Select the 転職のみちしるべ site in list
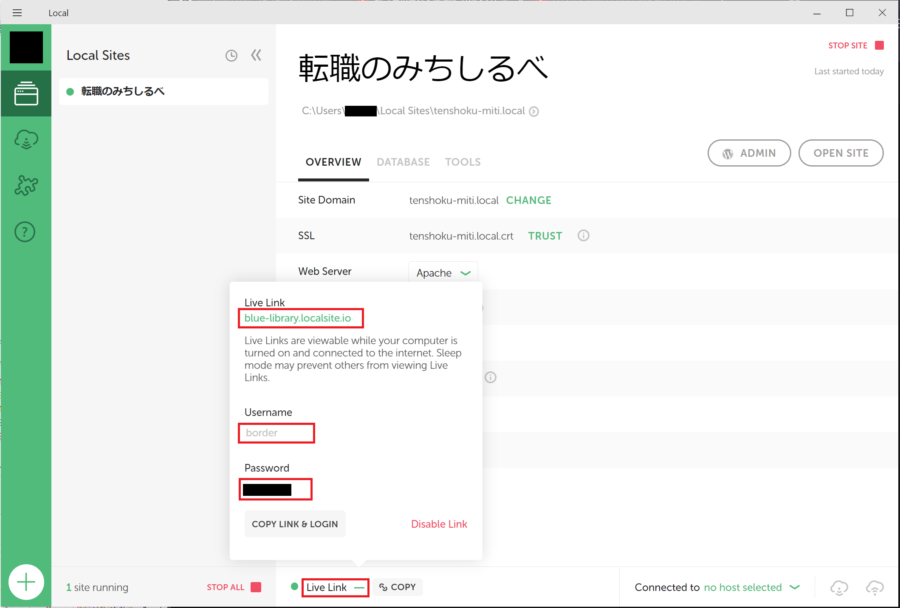This screenshot has height=608, width=900. coord(164,91)
